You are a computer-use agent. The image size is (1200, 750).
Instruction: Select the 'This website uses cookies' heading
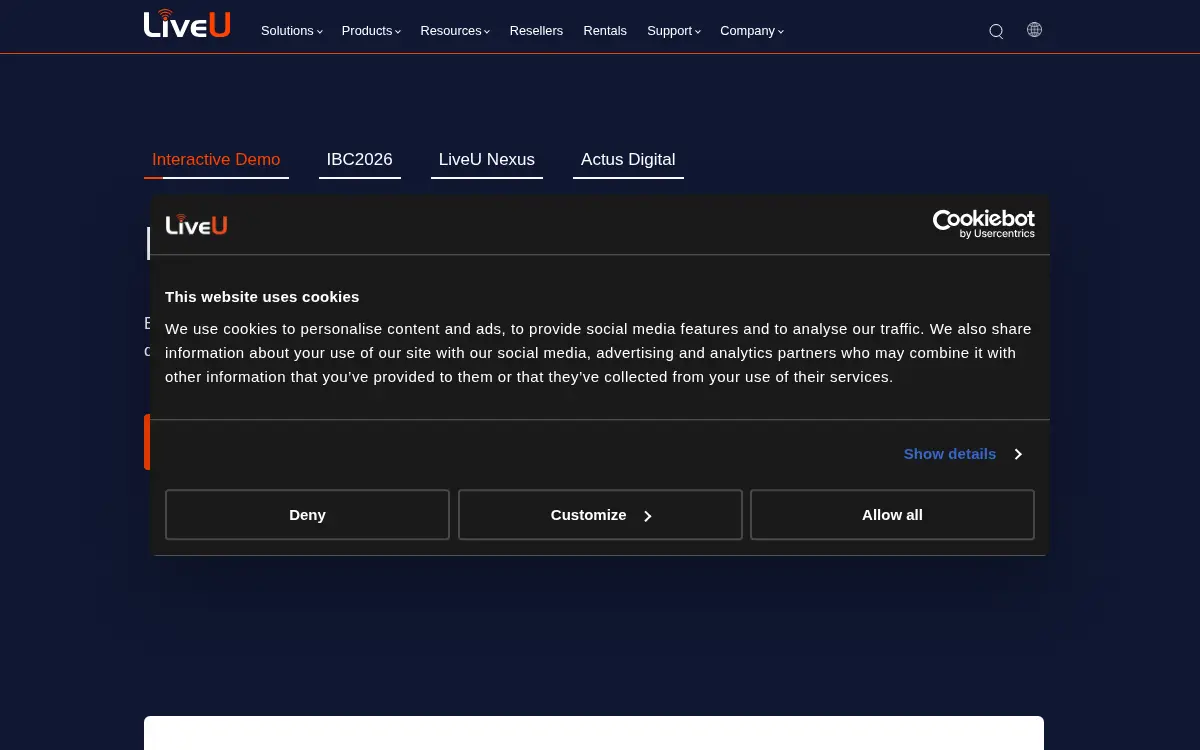[x=262, y=297]
